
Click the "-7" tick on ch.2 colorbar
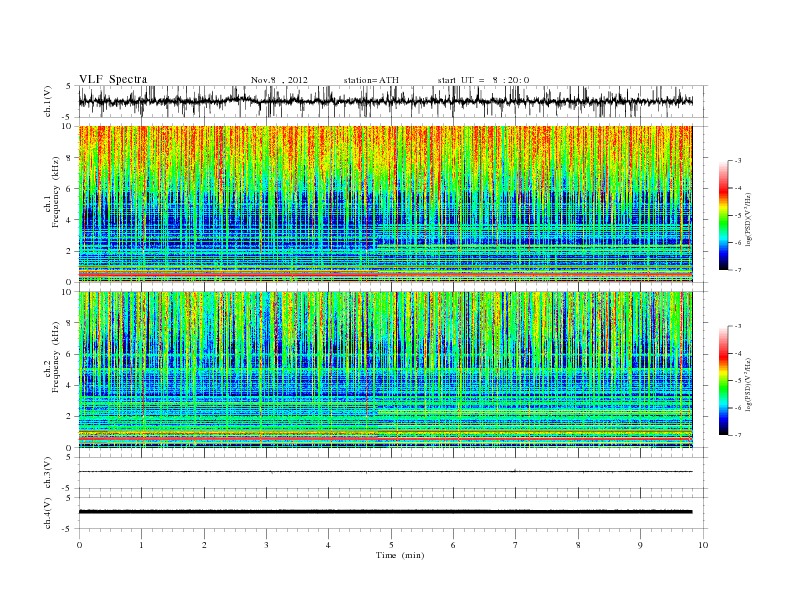737,435
